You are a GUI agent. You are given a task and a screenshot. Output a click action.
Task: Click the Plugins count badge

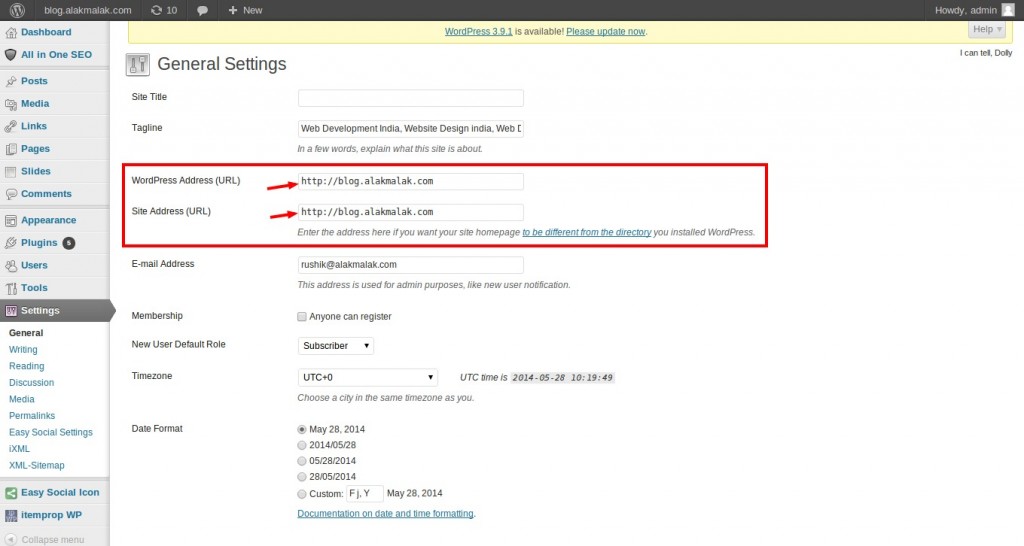coord(69,243)
